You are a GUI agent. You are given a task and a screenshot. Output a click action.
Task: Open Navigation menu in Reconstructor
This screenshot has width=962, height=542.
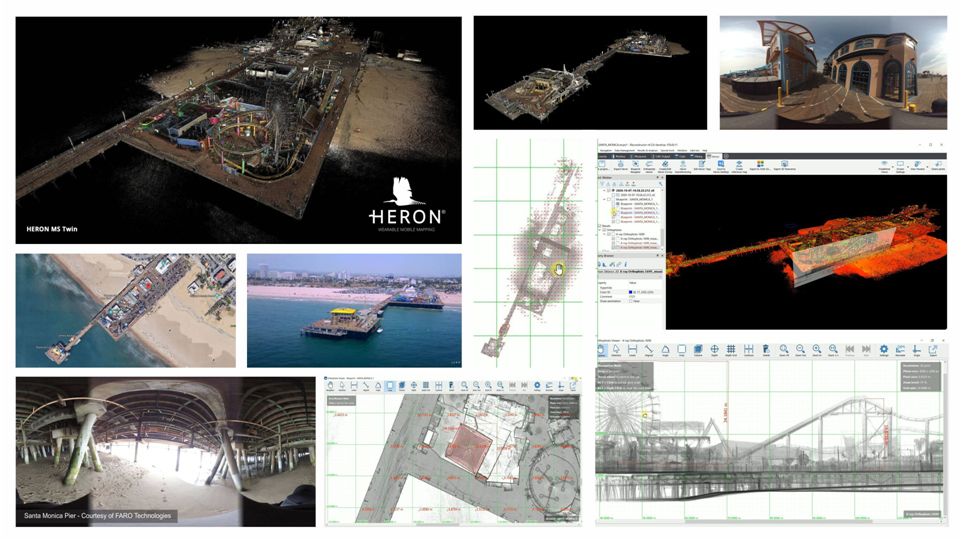(x=606, y=150)
